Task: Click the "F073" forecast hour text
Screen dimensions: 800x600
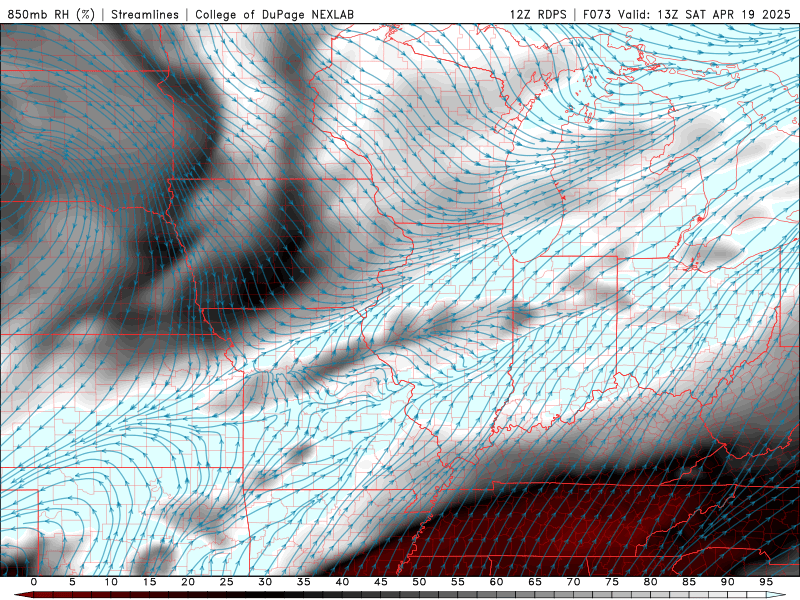Action: [596, 14]
